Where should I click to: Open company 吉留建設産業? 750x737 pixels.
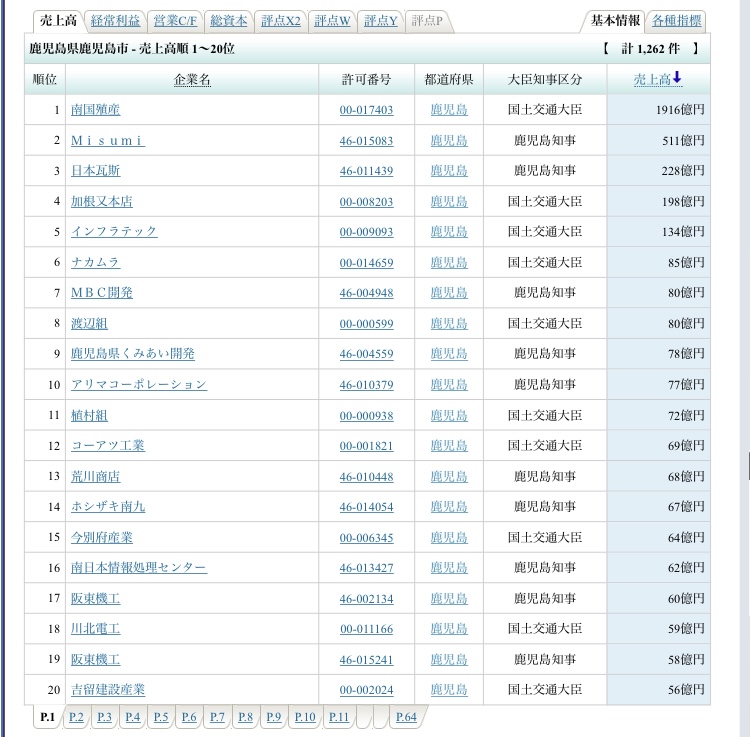(x=108, y=690)
